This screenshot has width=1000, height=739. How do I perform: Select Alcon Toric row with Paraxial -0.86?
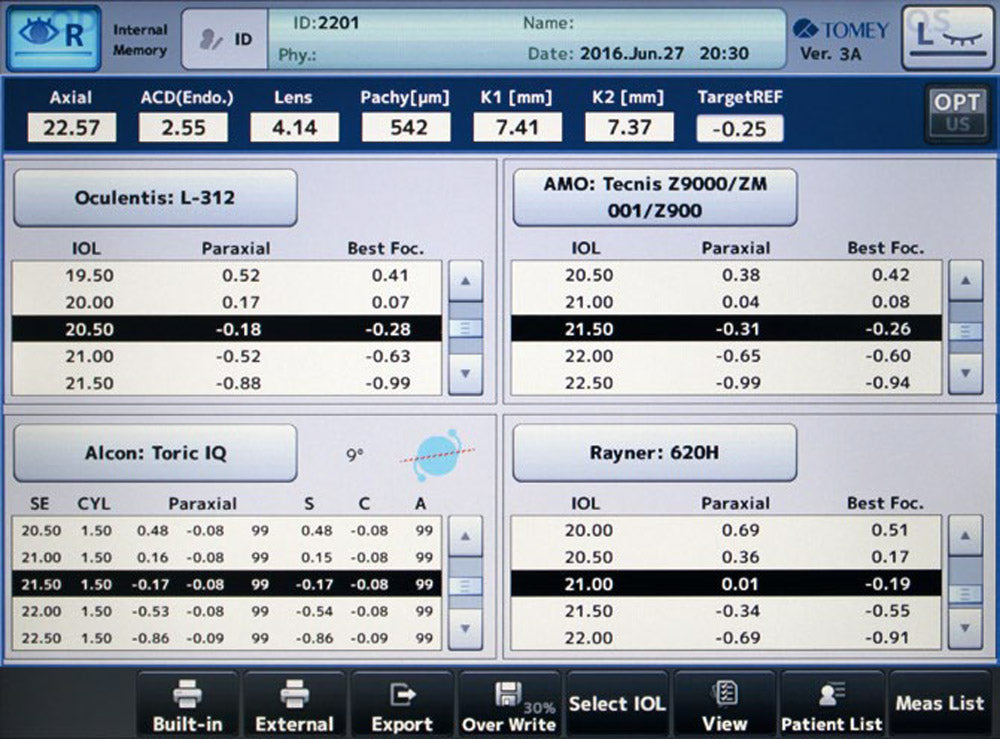[226, 638]
